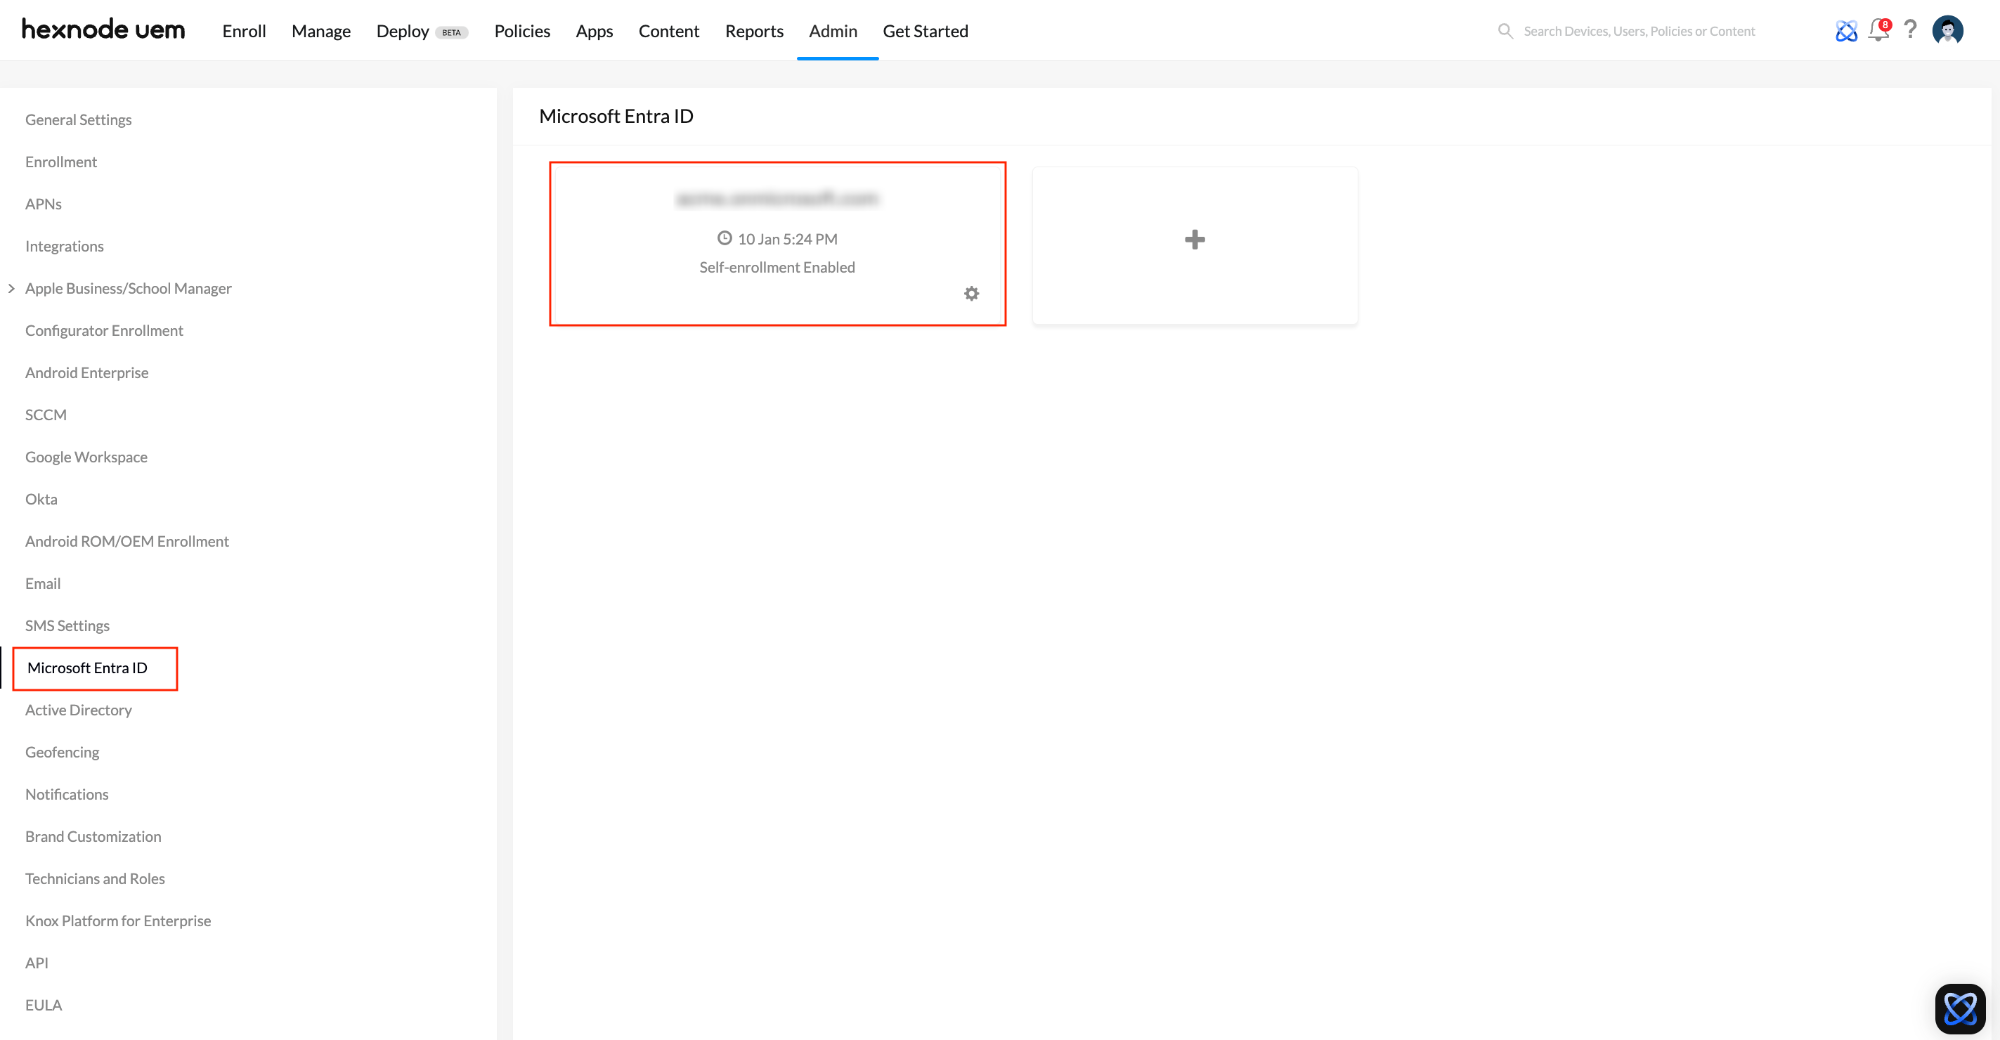Open Android ROM/OEM Enrollment

(x=127, y=541)
